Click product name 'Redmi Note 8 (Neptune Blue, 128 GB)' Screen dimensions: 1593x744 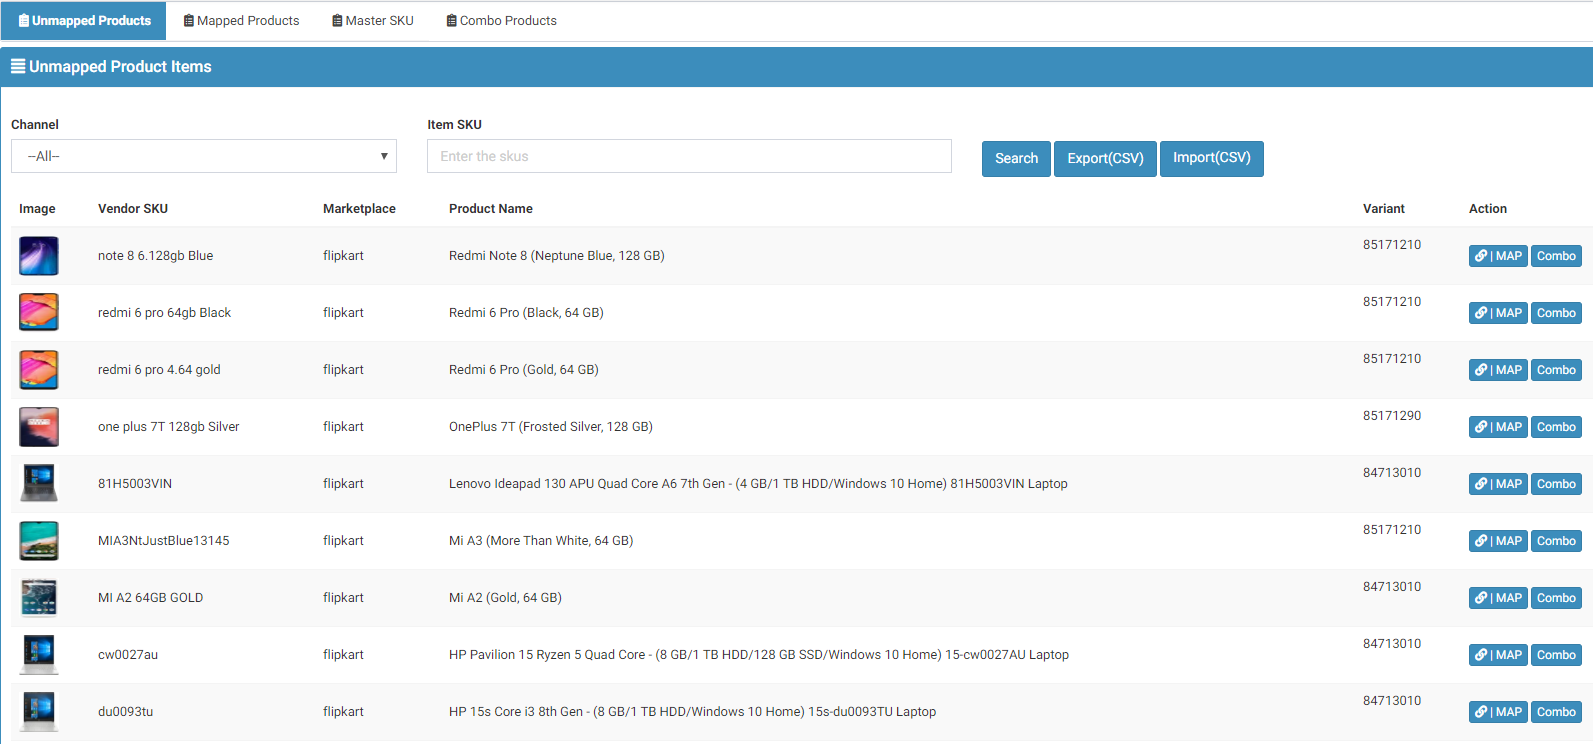[x=557, y=256]
